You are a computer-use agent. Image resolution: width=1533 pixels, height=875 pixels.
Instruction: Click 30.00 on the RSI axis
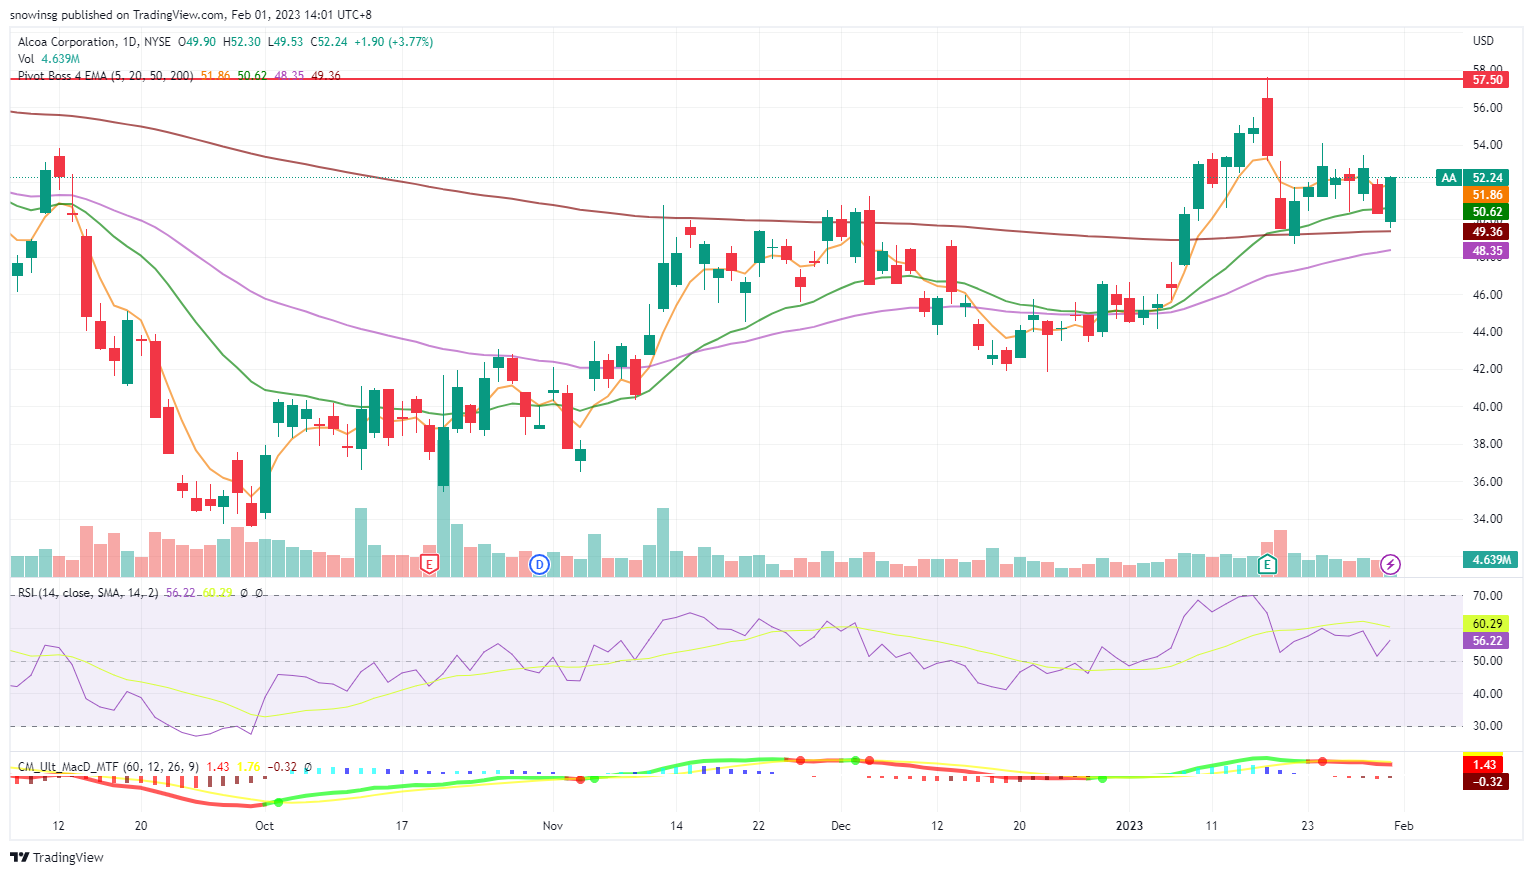[1487, 727]
